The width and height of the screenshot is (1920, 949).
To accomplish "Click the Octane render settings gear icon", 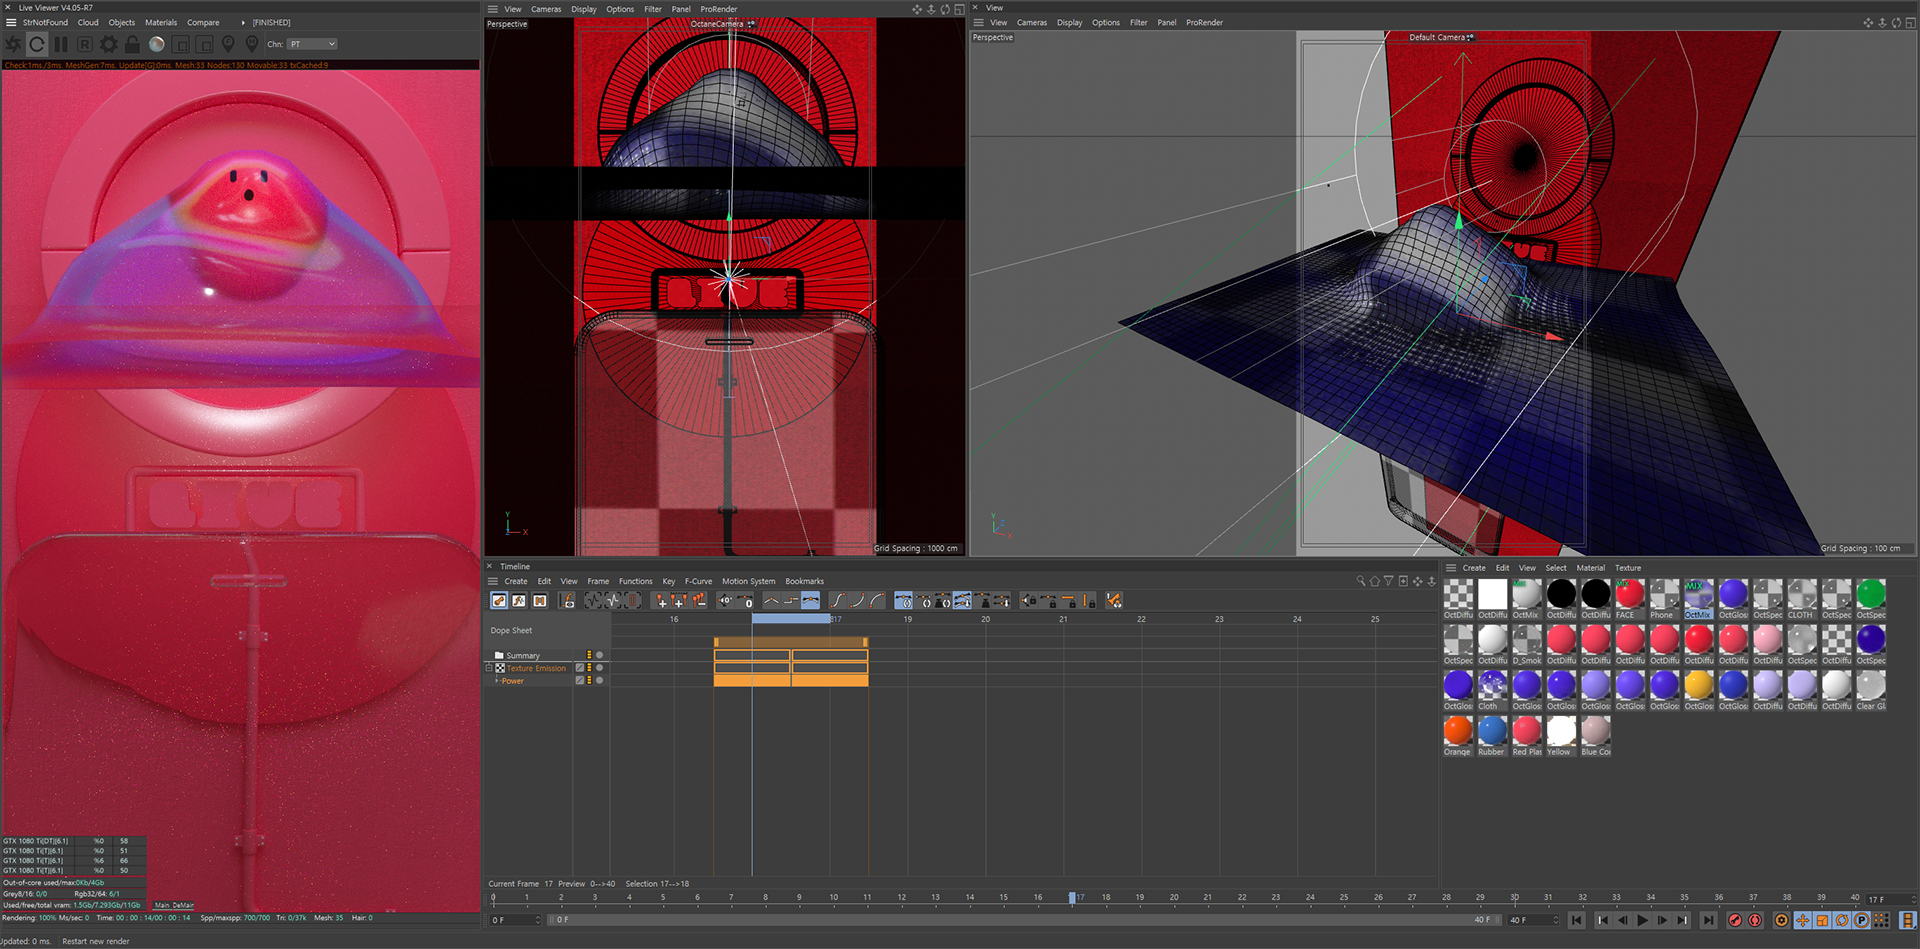I will pyautogui.click(x=108, y=44).
